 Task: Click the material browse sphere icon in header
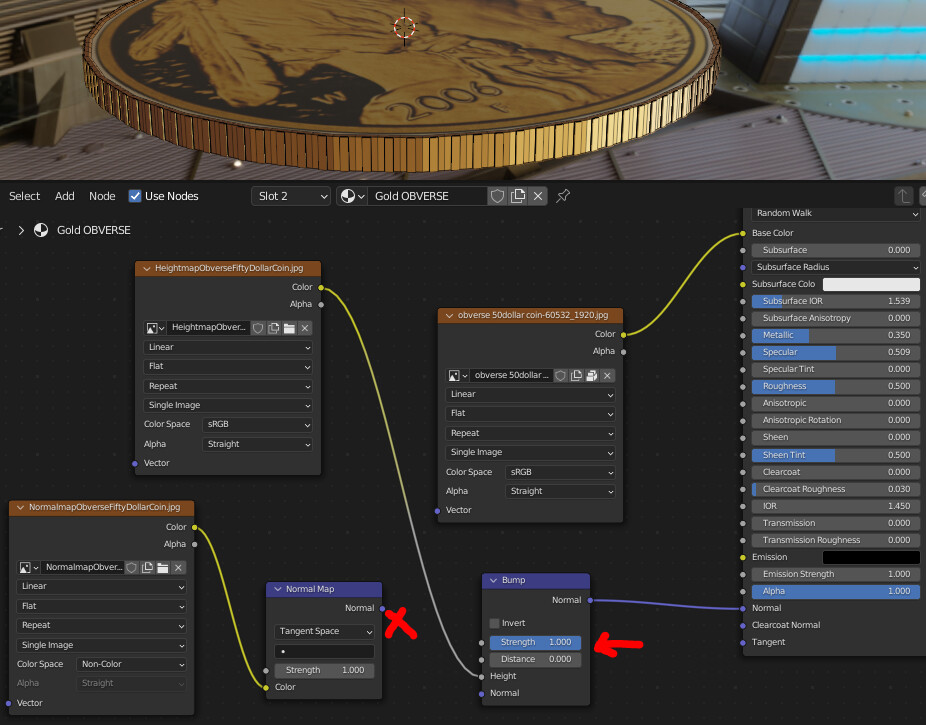pyautogui.click(x=353, y=196)
